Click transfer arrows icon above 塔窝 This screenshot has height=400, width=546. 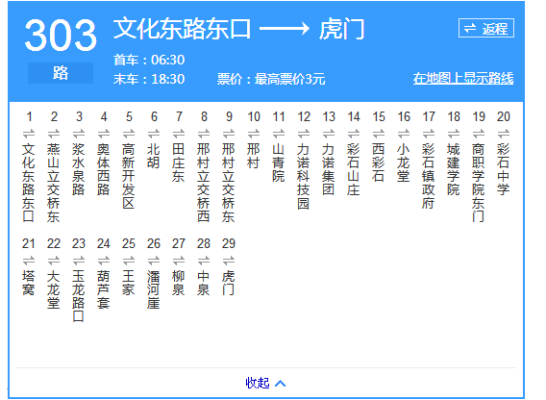29,260
